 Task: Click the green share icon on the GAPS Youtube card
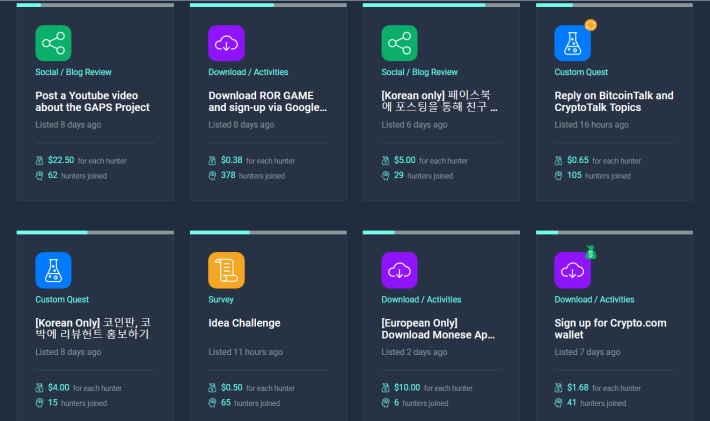[53, 43]
